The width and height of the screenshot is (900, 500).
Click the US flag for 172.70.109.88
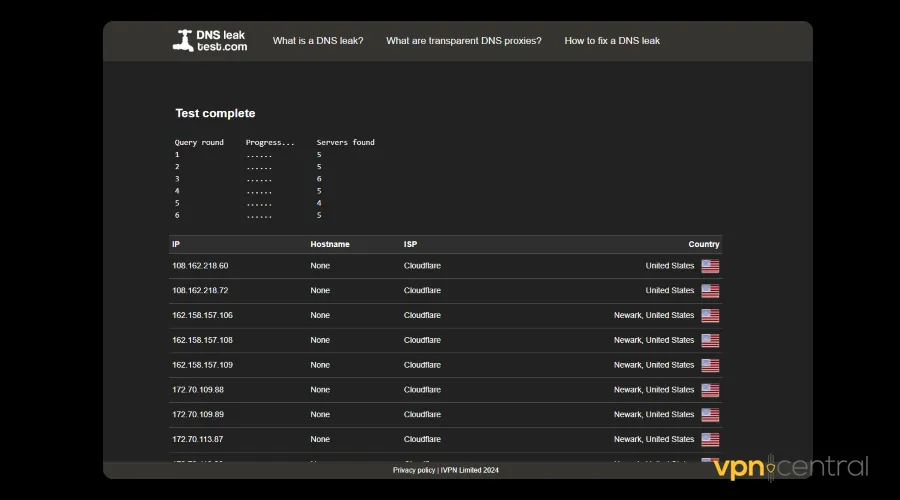point(710,390)
